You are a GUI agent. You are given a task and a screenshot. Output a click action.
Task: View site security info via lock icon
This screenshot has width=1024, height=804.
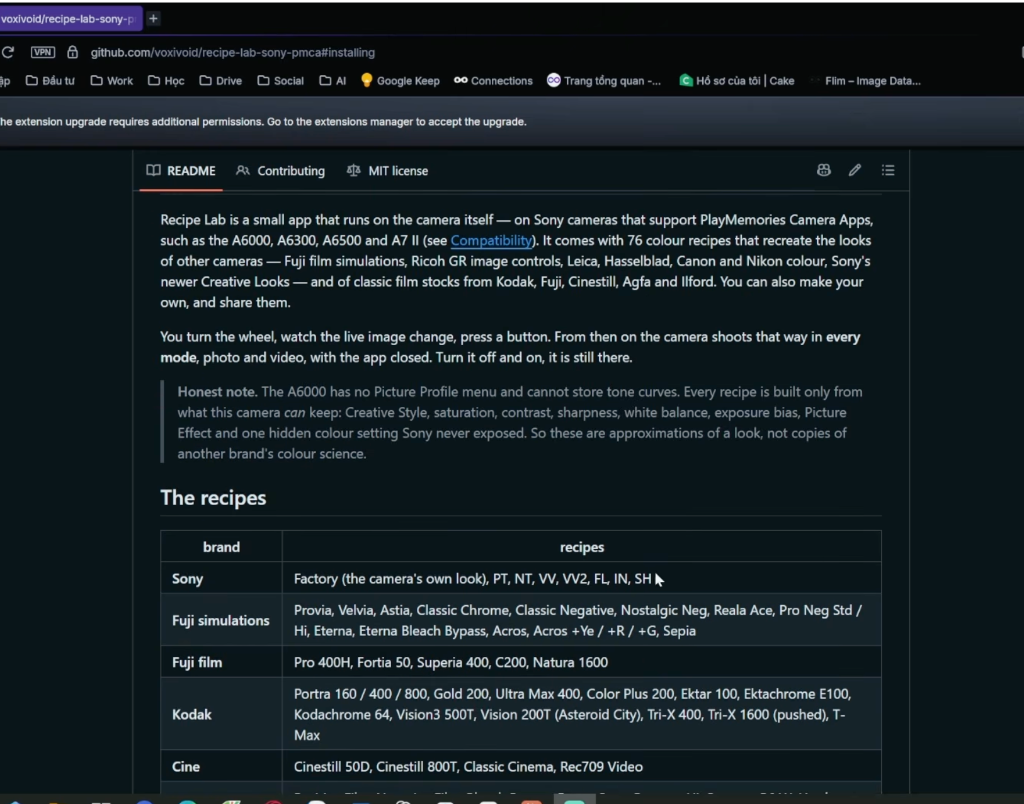click(x=72, y=52)
